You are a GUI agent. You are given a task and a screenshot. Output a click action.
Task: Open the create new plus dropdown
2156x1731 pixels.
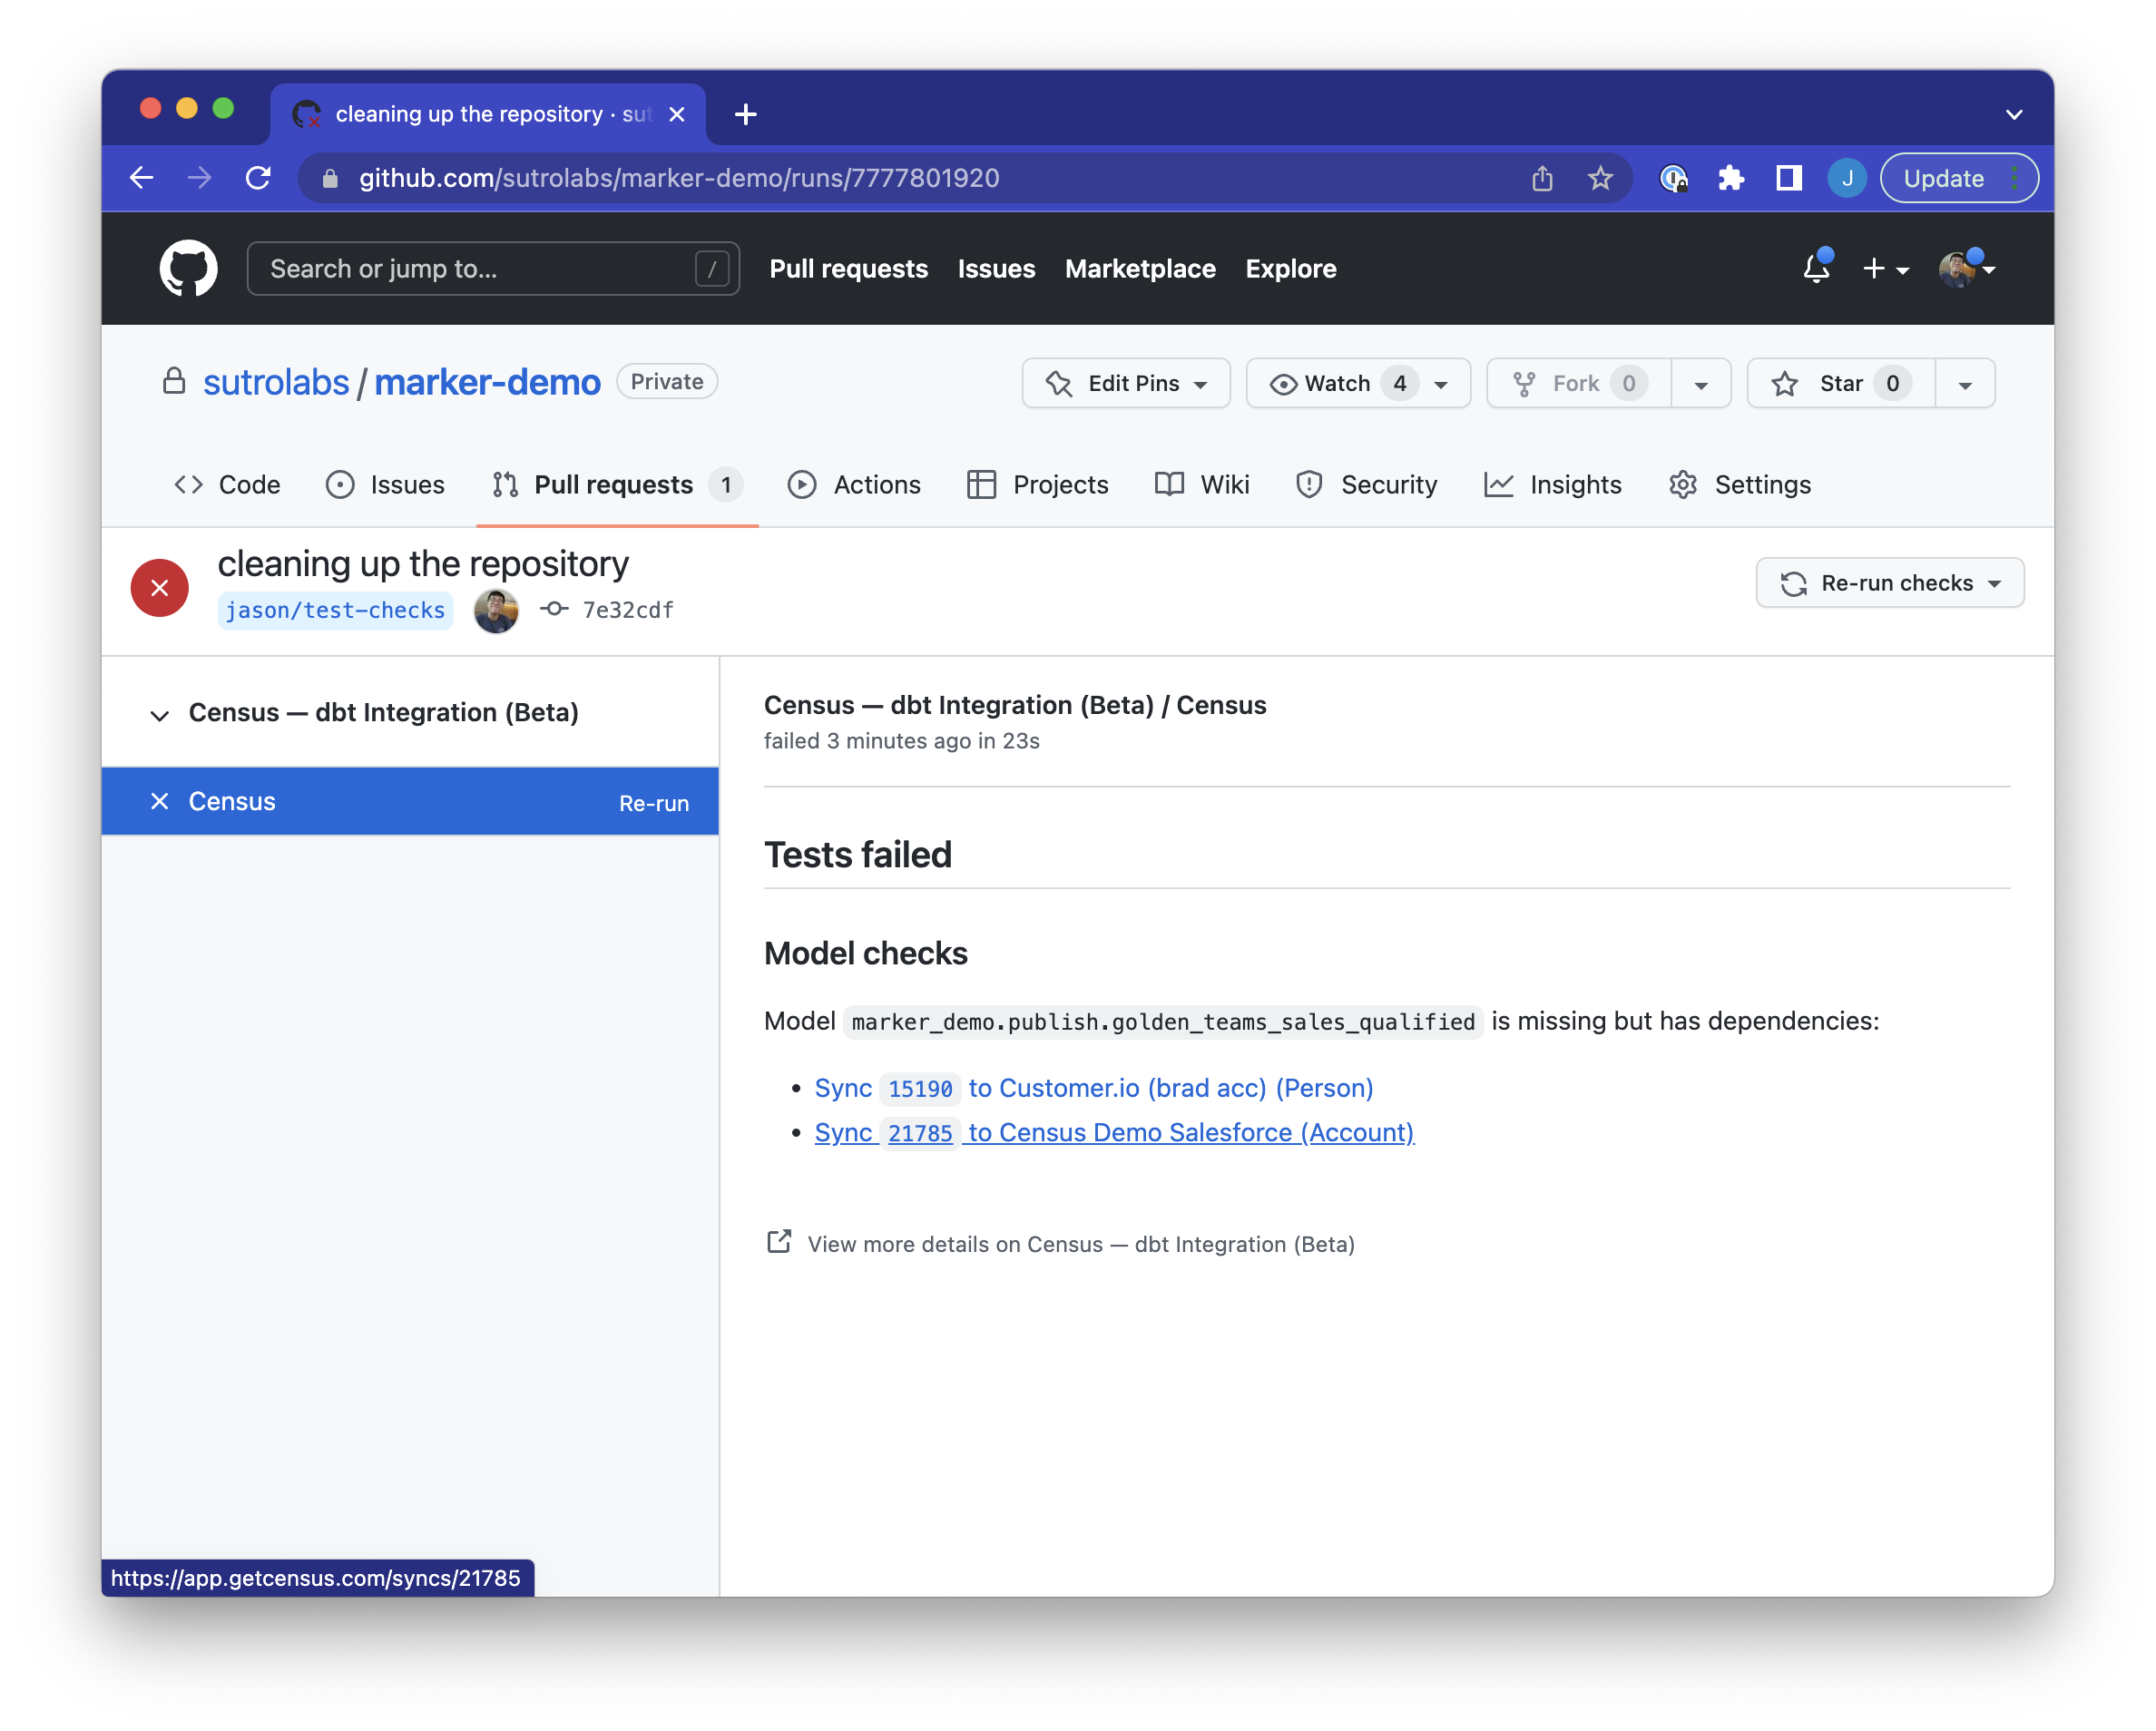(1885, 268)
